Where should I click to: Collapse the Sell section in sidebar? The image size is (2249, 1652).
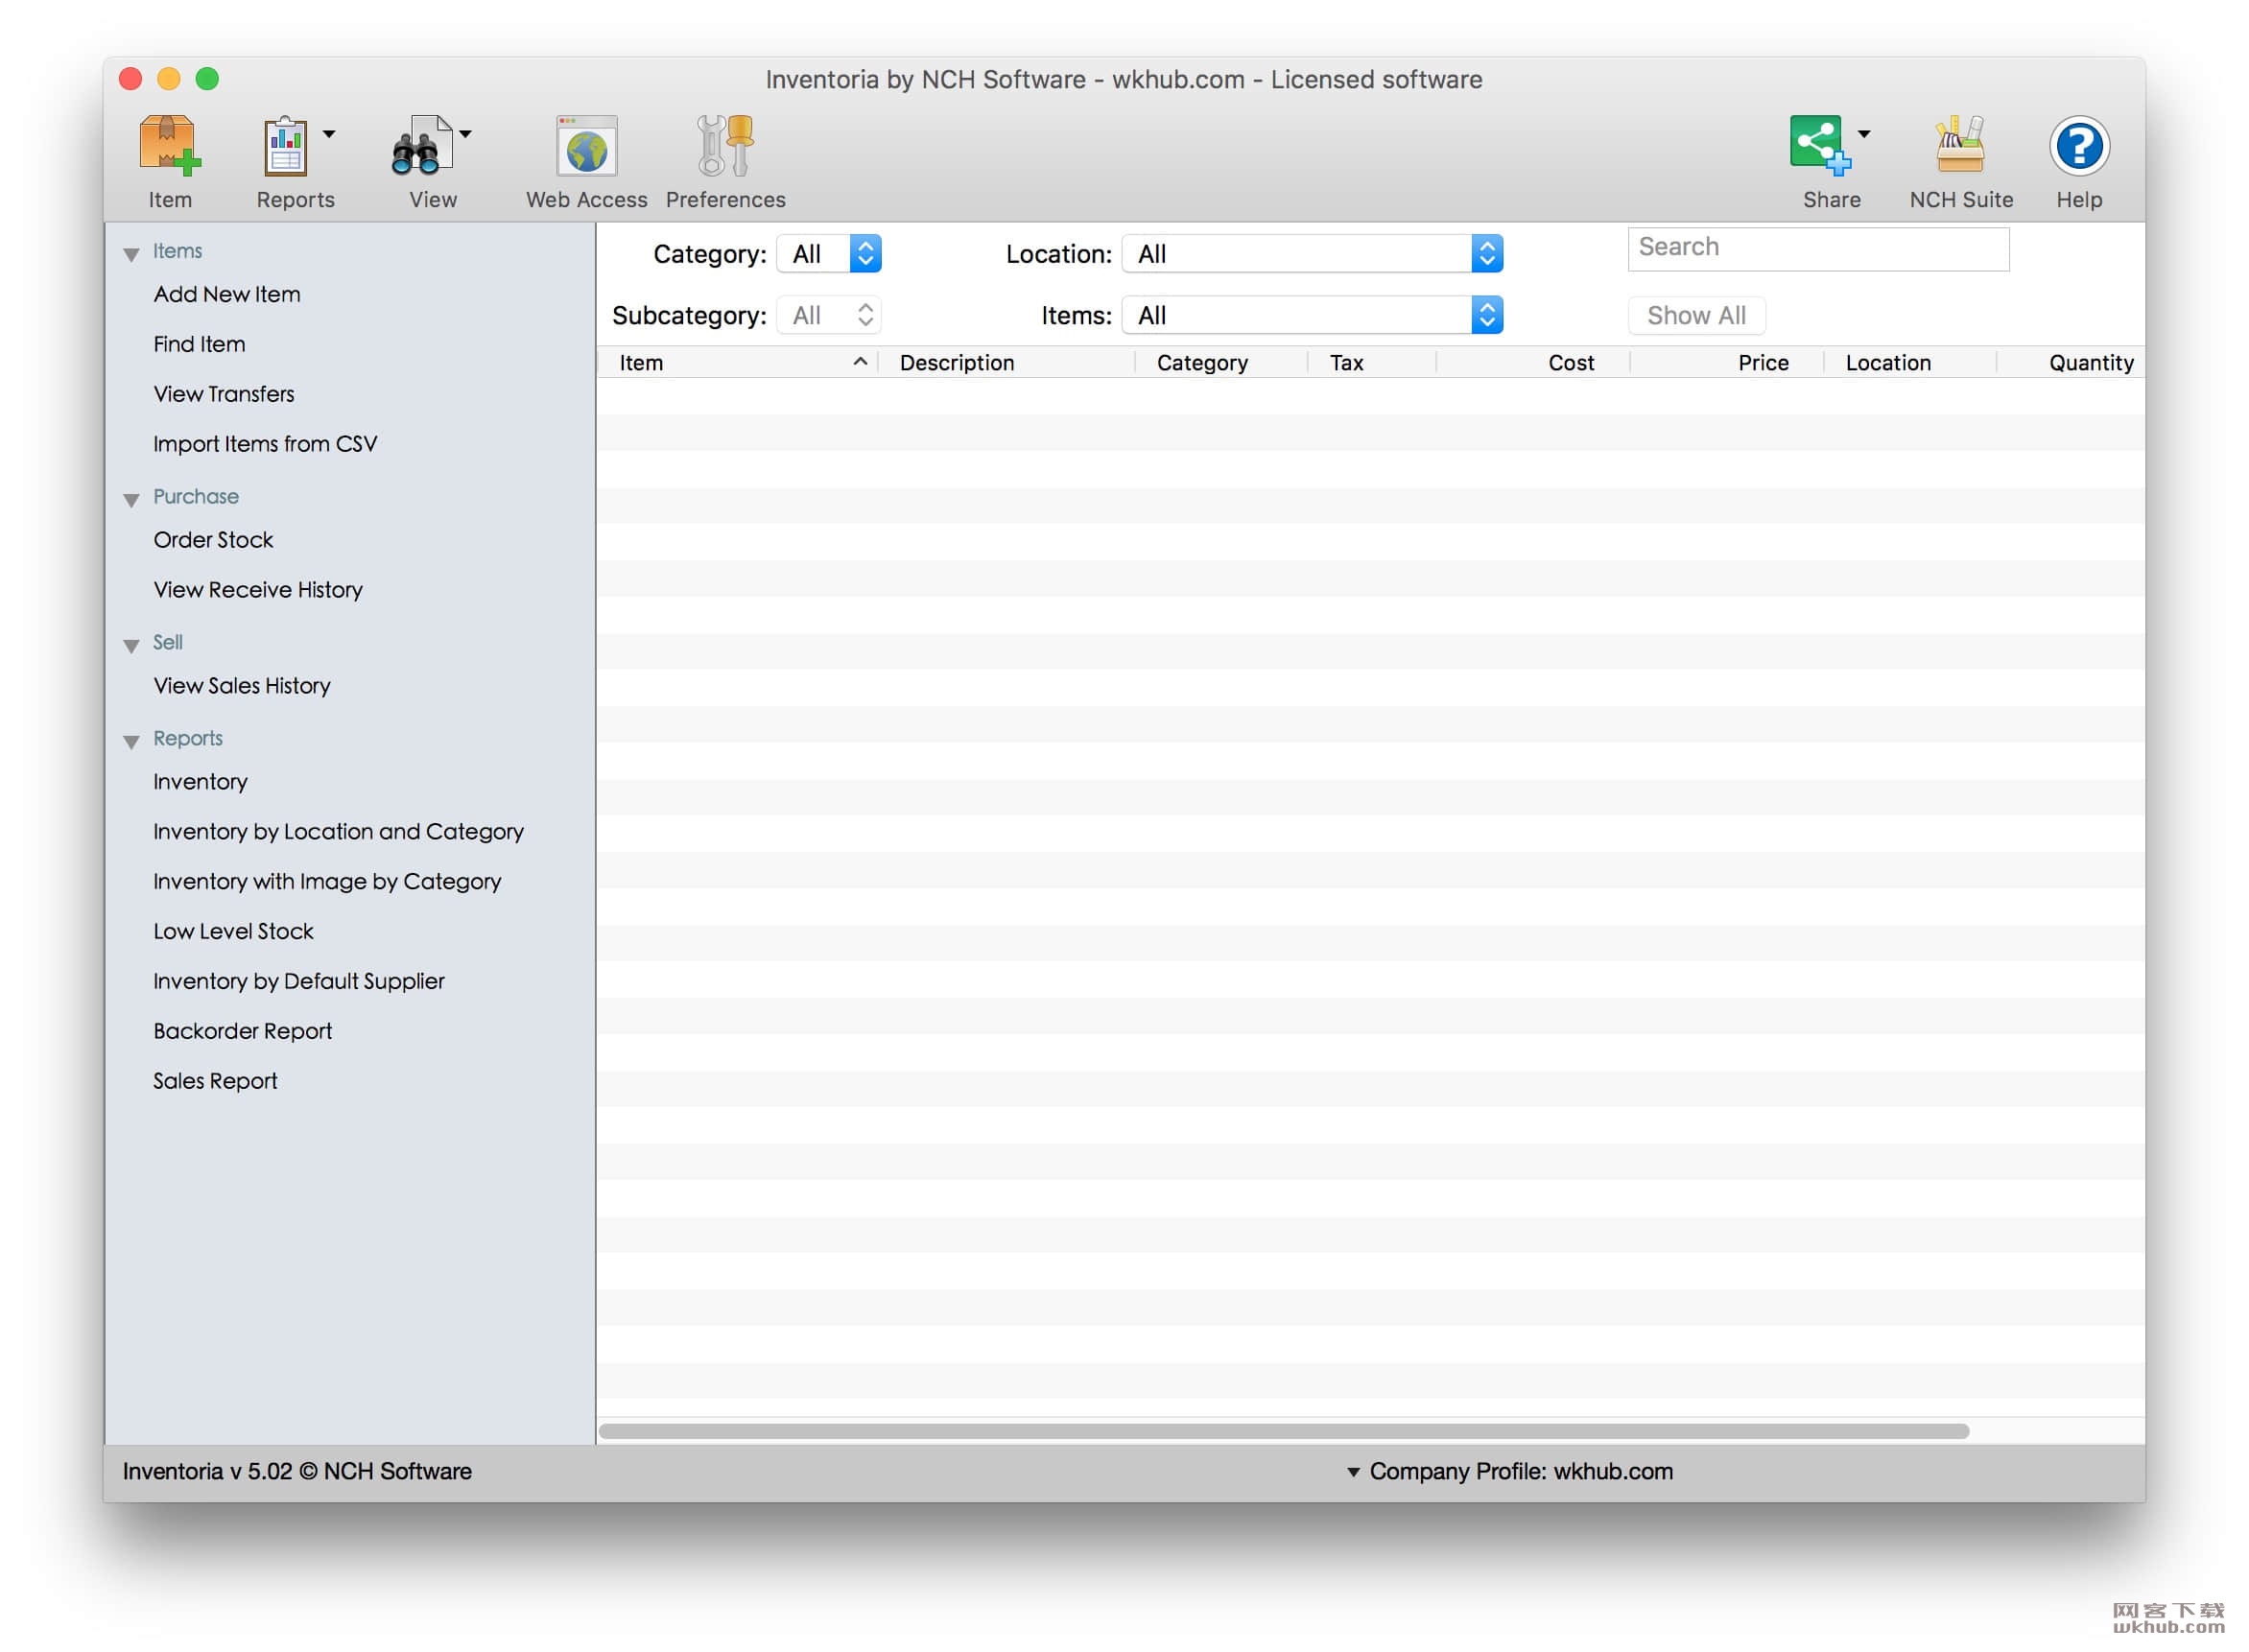click(131, 645)
